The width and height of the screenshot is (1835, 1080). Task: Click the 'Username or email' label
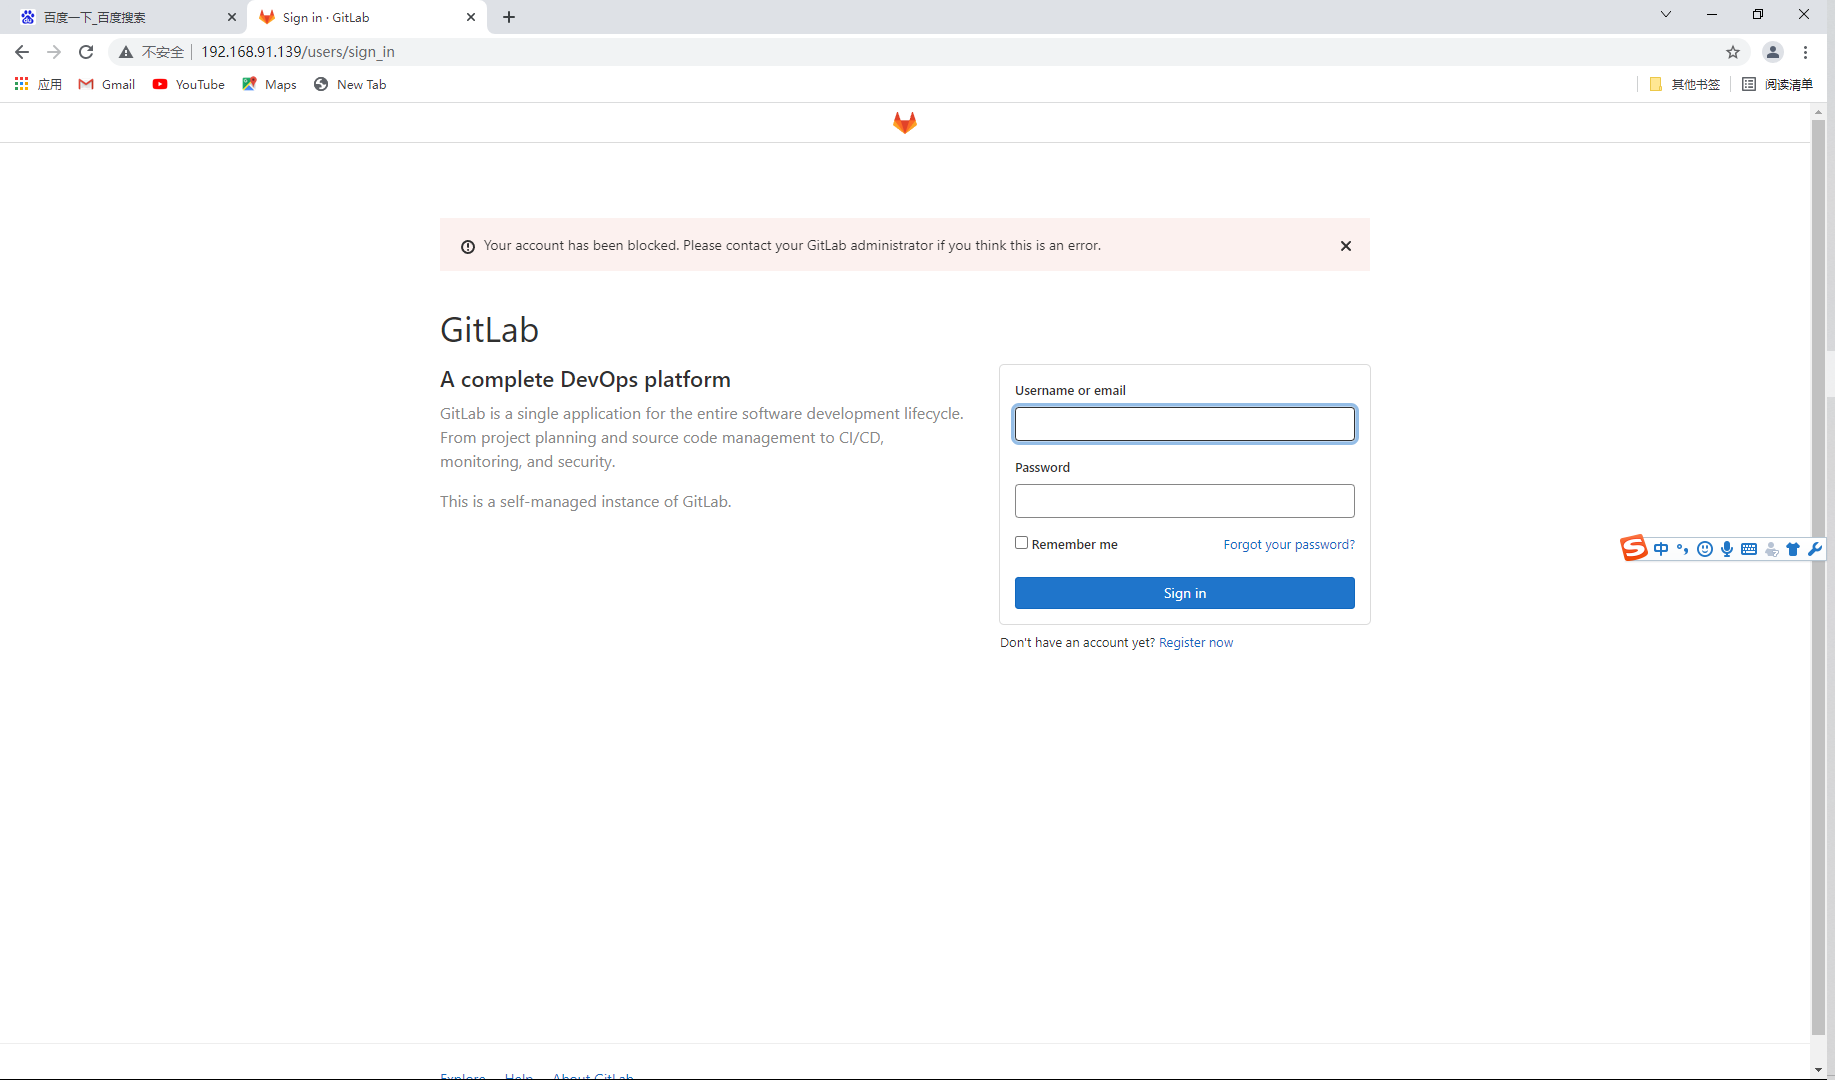tap(1070, 391)
